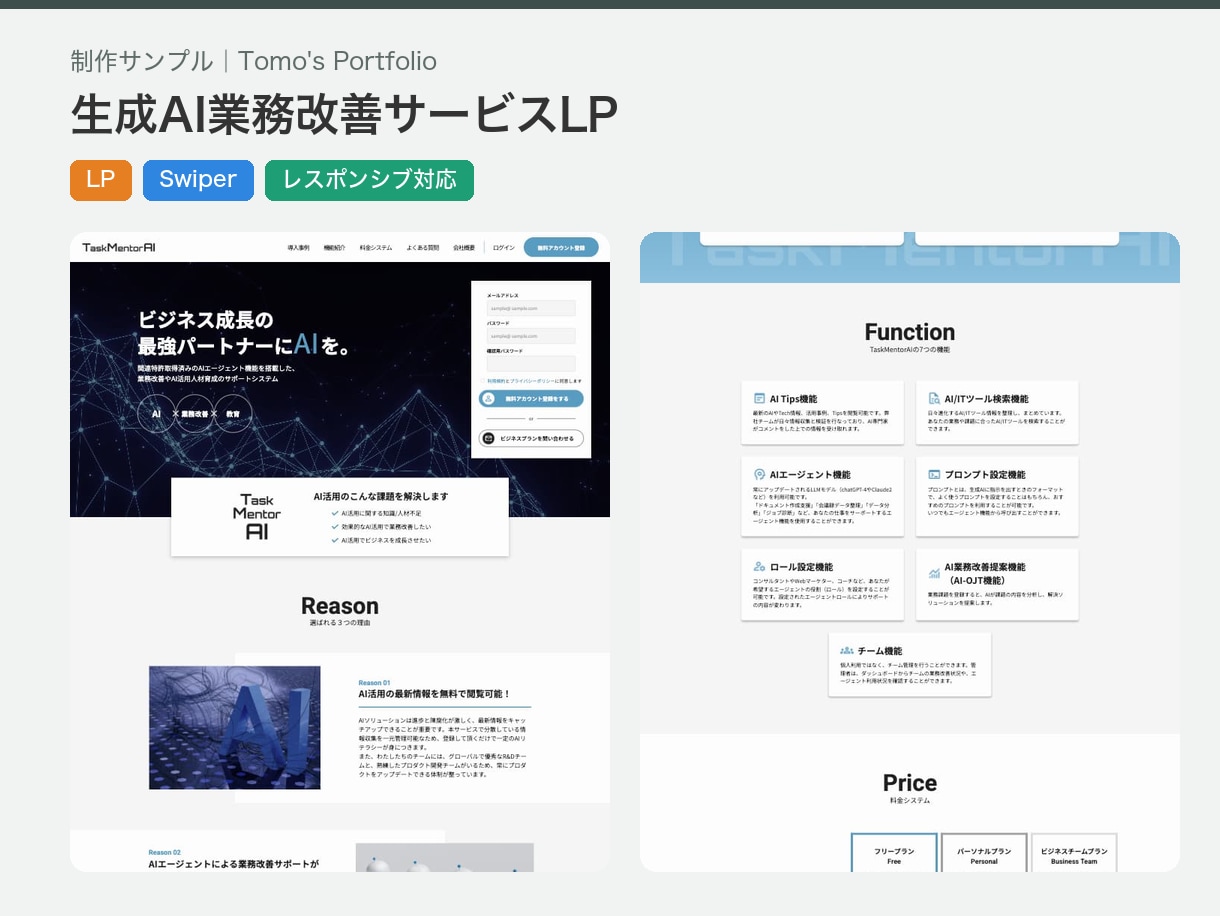The width and height of the screenshot is (1220, 916).
Task: Click checkmark beside AI活用でビジネスを成長させたい
Action: (335, 540)
